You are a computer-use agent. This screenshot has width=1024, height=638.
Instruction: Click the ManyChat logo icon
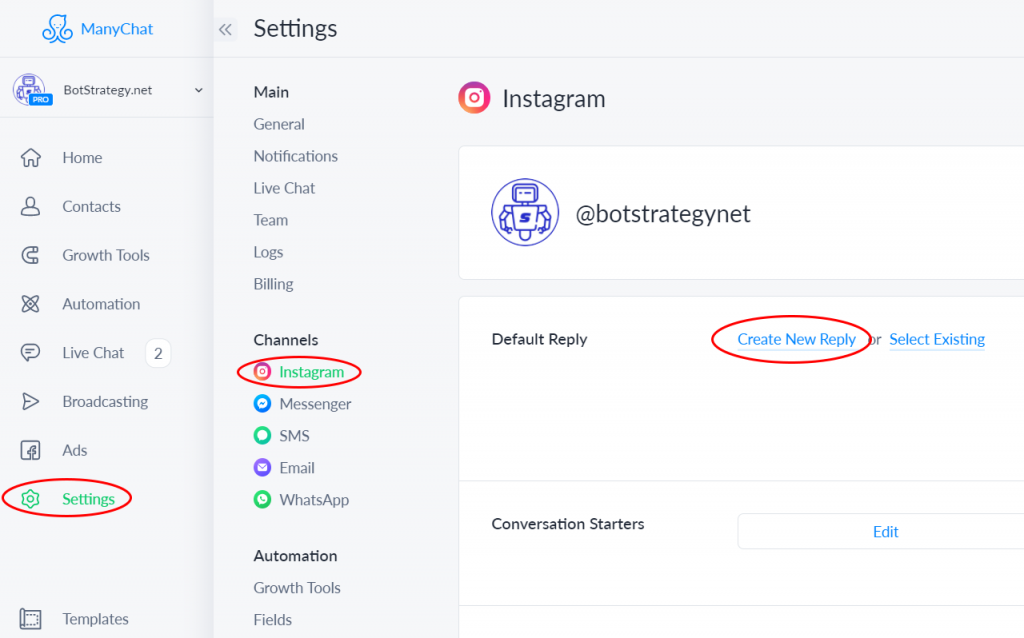point(59,28)
